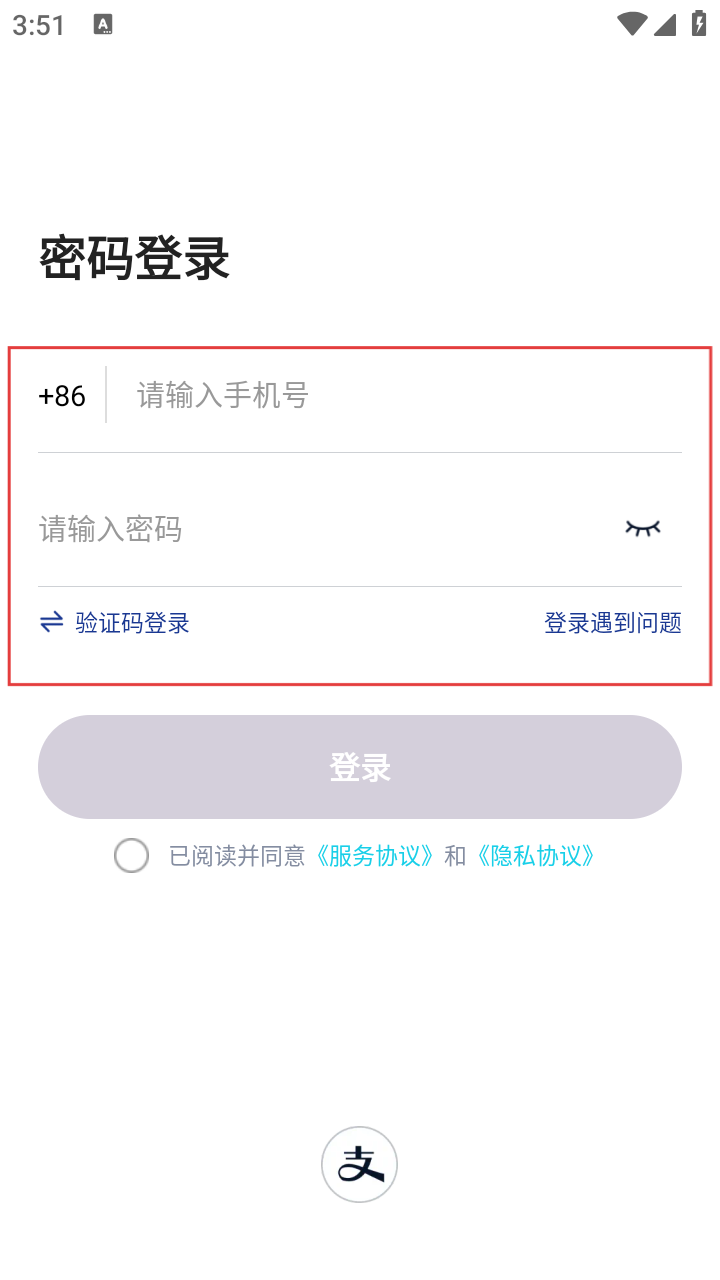Tap the Wi-Fi status icon
This screenshot has height=1280, width=720.
[631, 25]
